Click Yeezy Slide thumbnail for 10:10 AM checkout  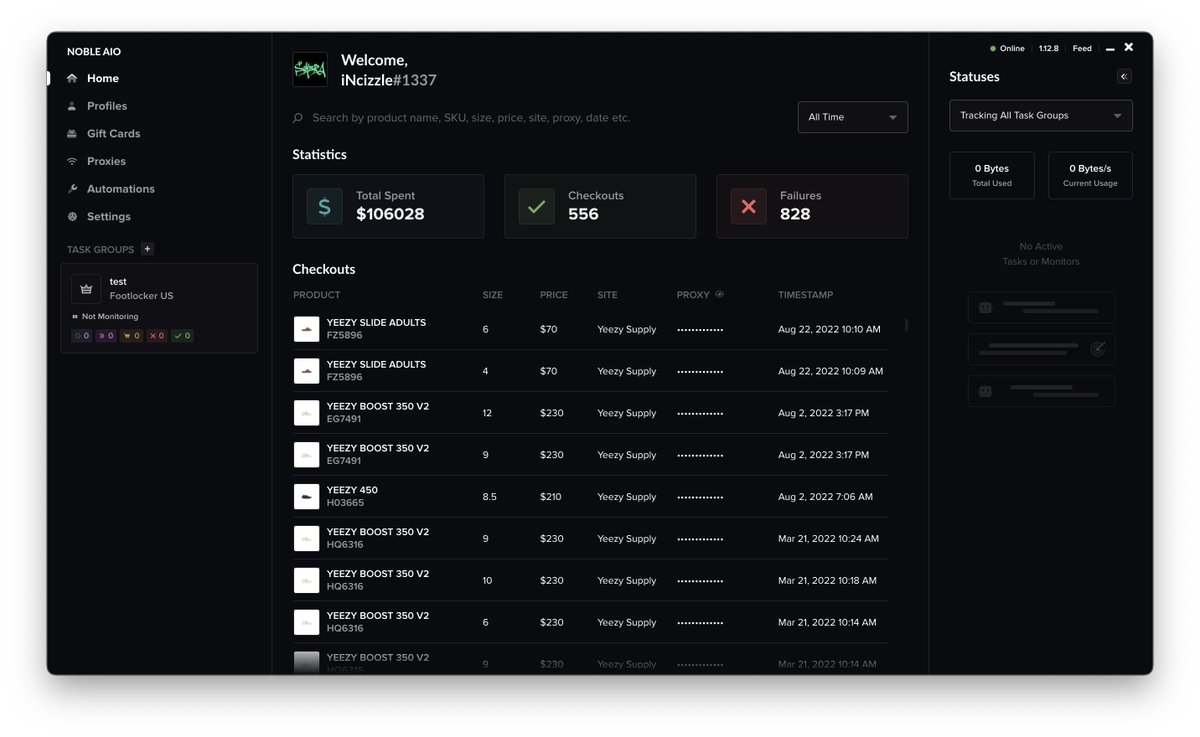(307, 329)
